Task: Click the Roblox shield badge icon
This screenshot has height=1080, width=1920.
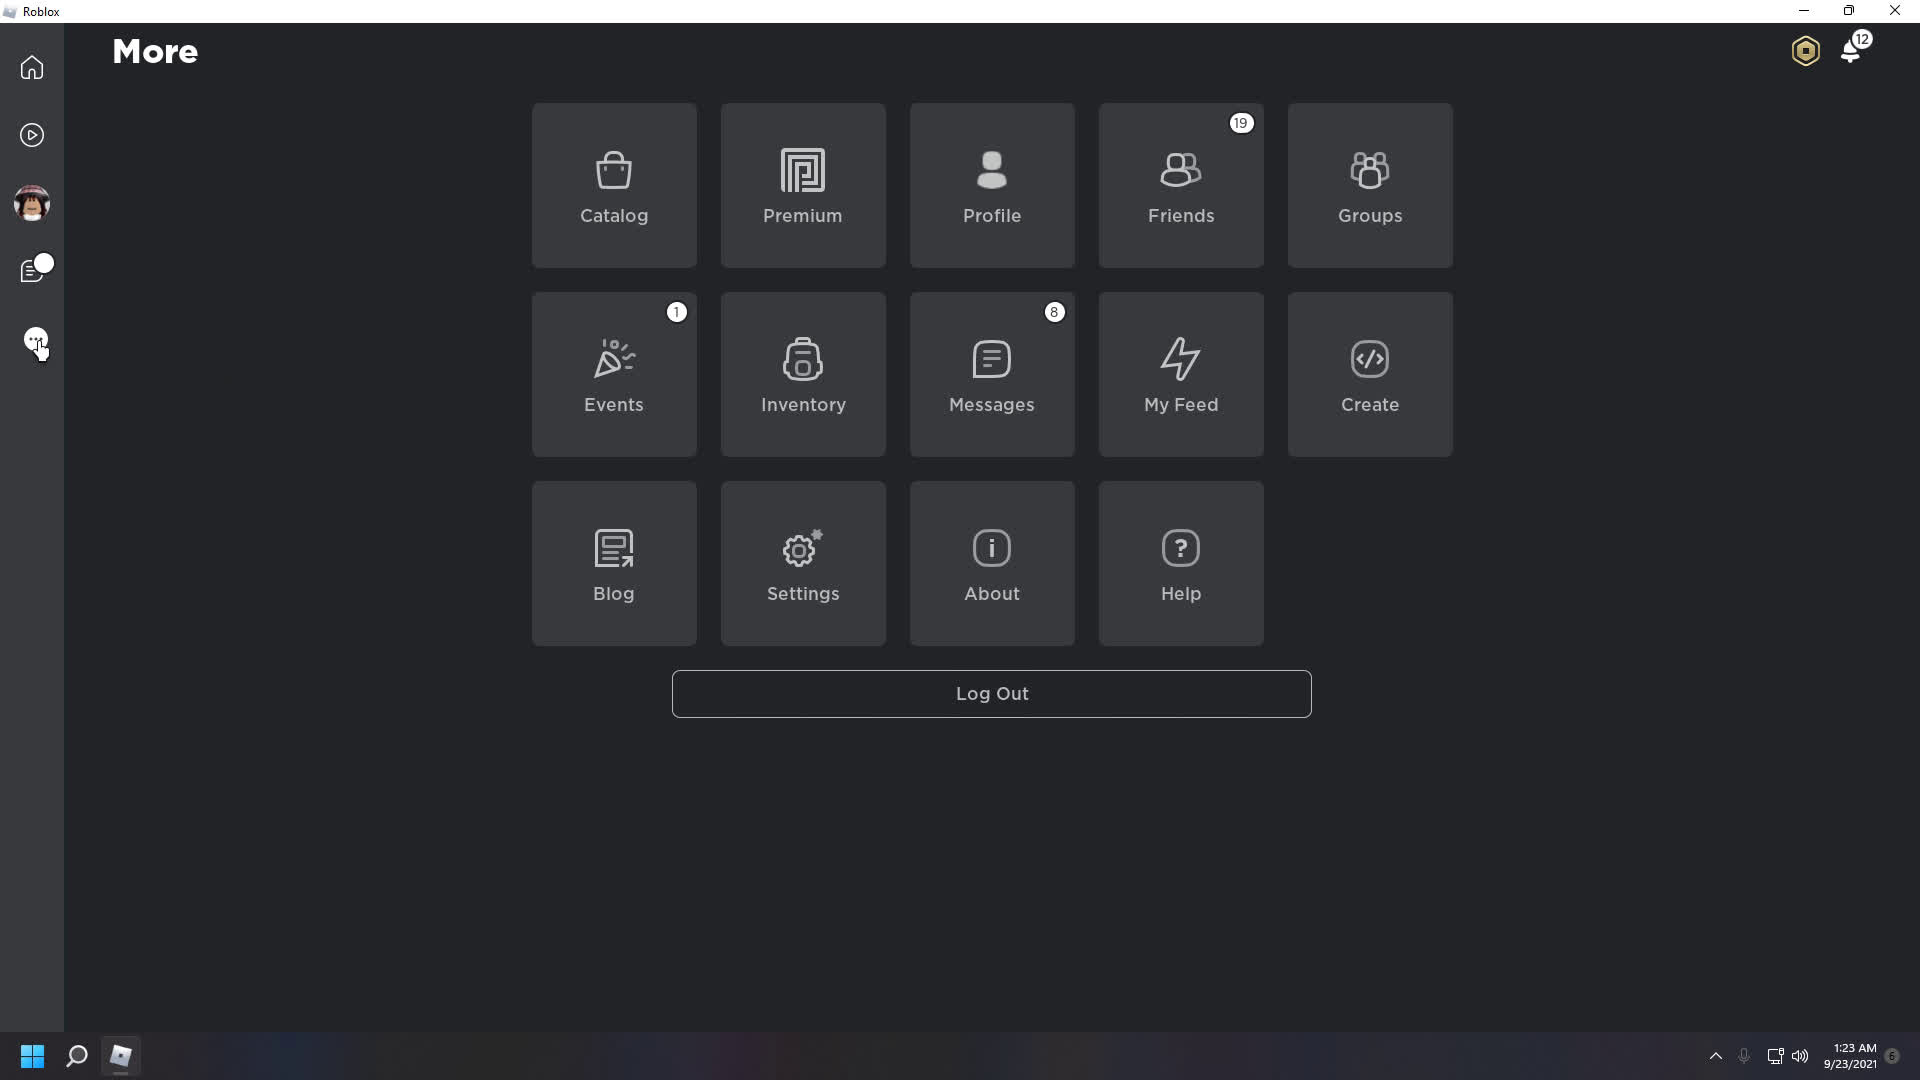Action: 1805,50
